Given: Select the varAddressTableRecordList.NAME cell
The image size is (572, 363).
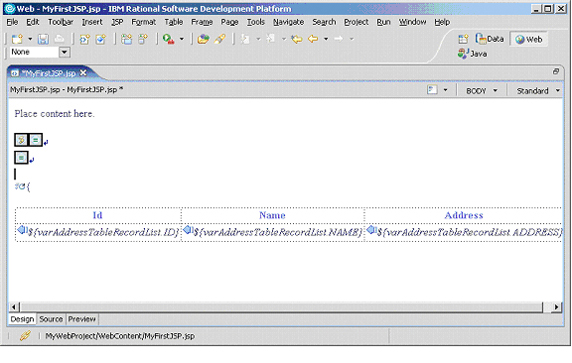Looking at the screenshot, I should pyautogui.click(x=273, y=232).
